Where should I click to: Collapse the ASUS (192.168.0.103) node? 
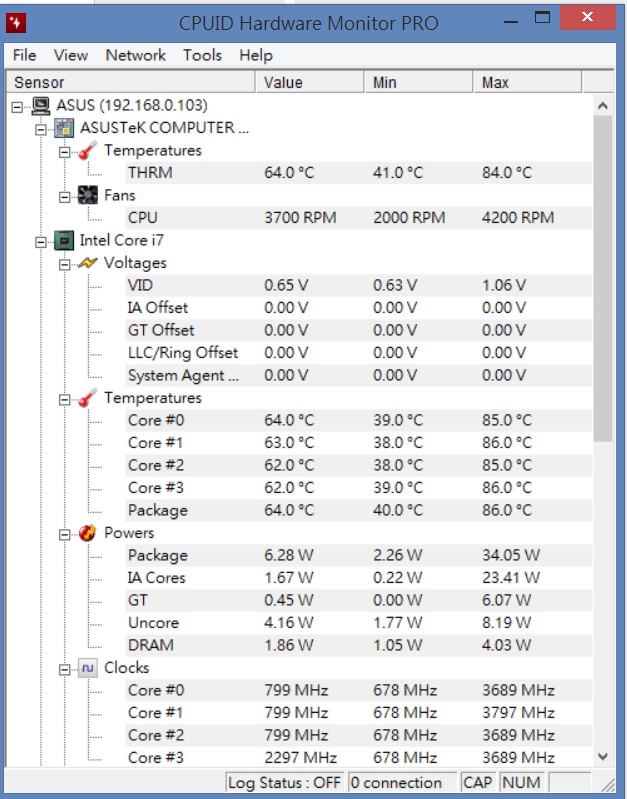[x=17, y=107]
